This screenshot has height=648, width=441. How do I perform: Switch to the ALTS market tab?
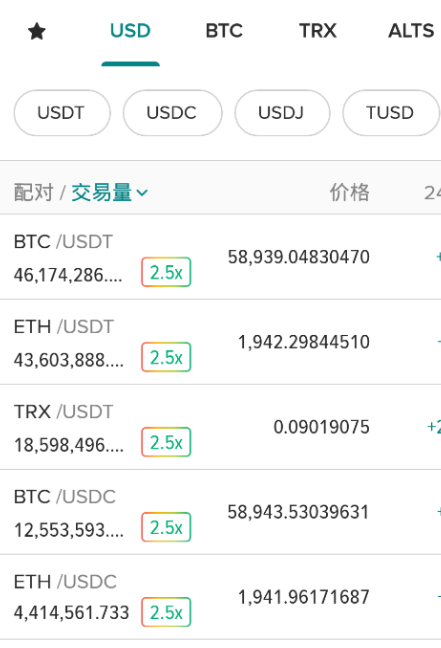point(411,31)
